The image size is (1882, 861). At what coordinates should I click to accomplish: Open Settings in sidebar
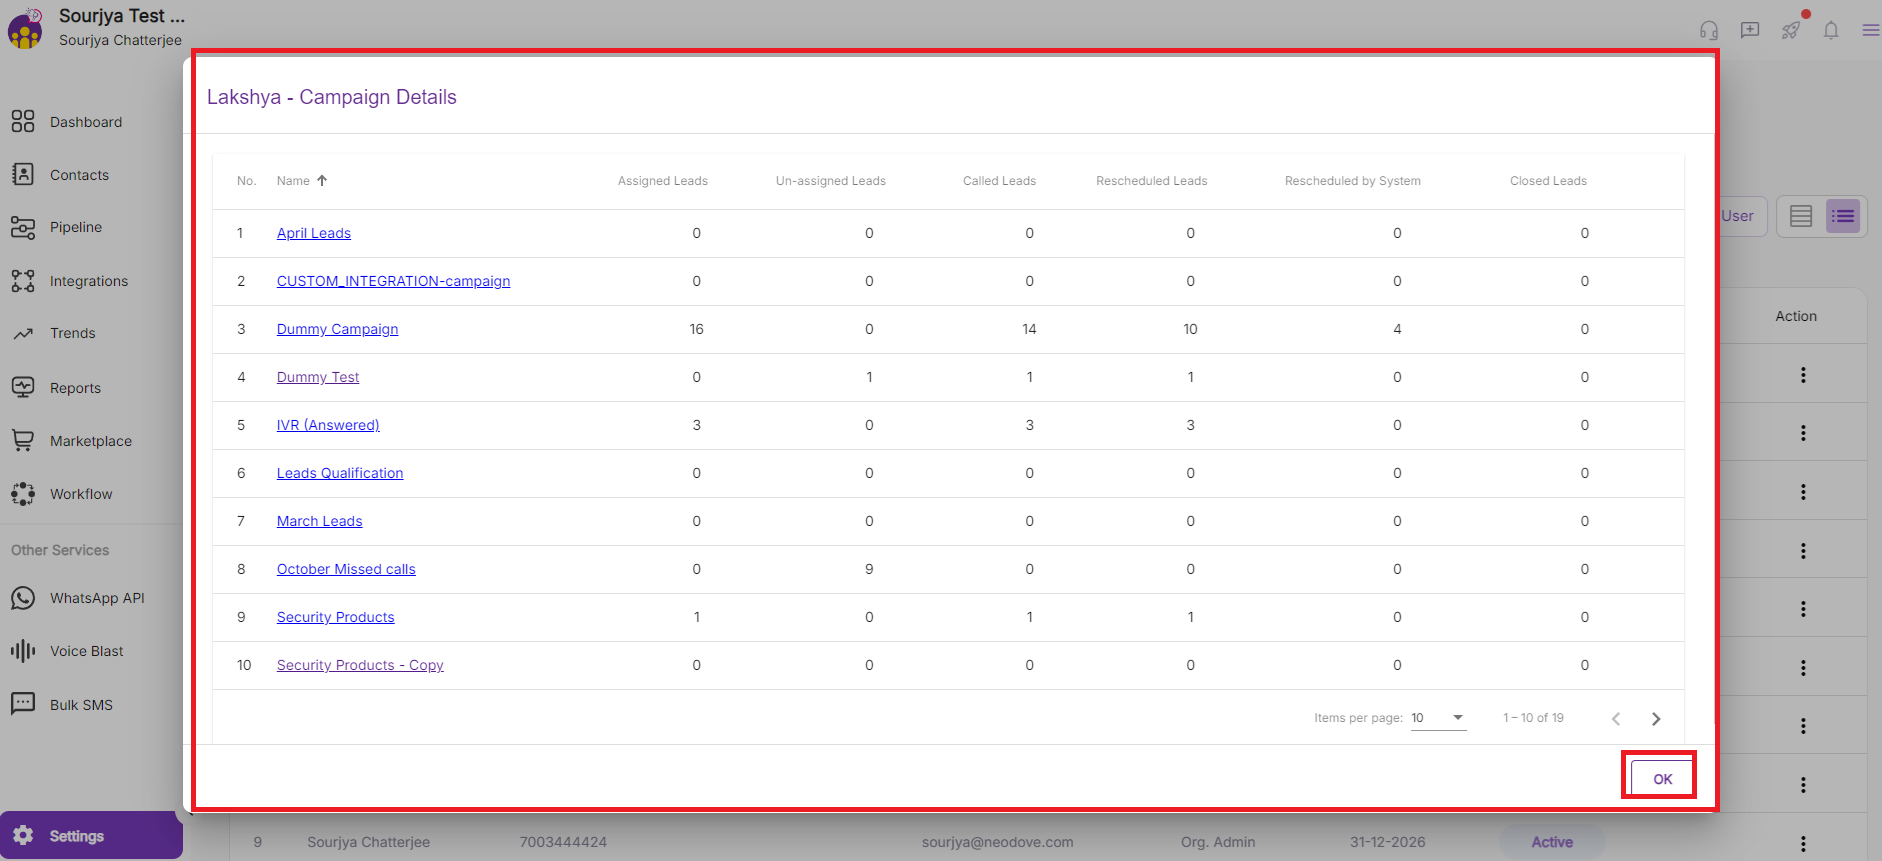click(77, 836)
